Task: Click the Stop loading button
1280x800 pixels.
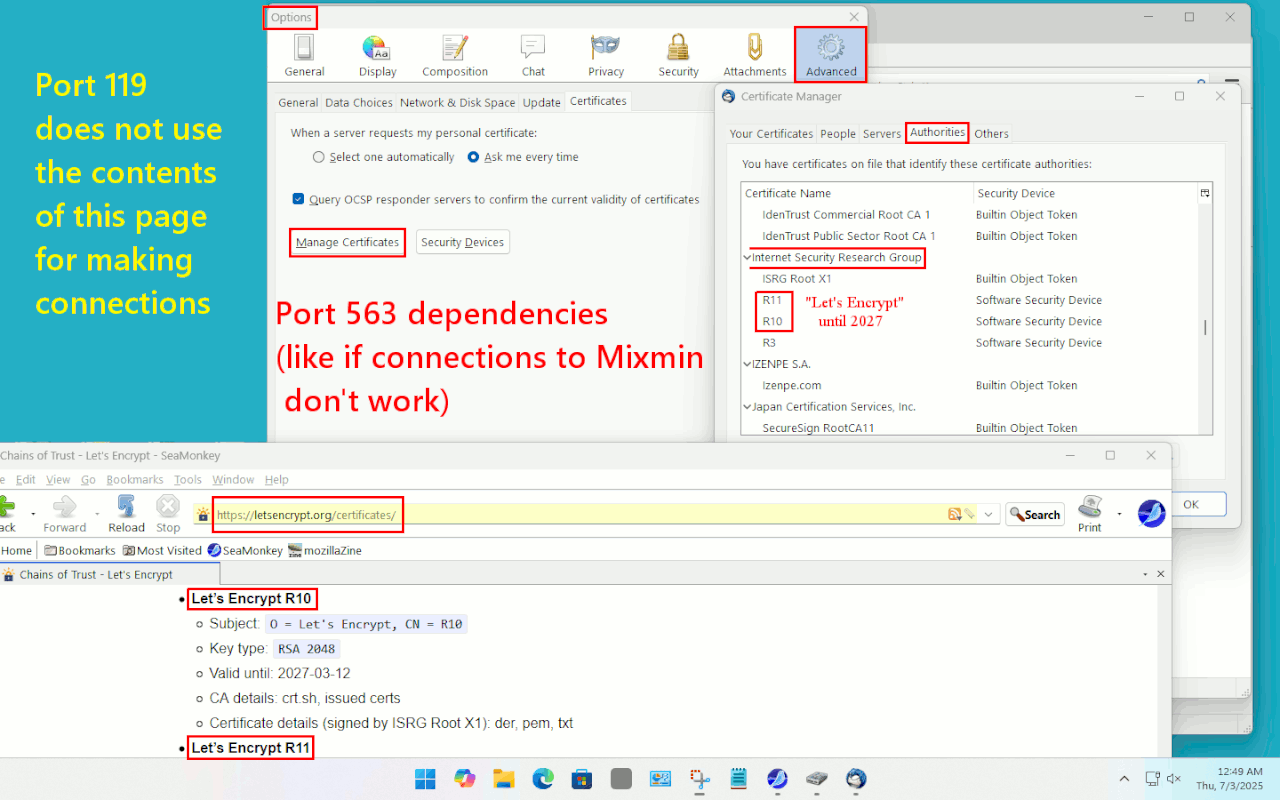Action: [168, 514]
